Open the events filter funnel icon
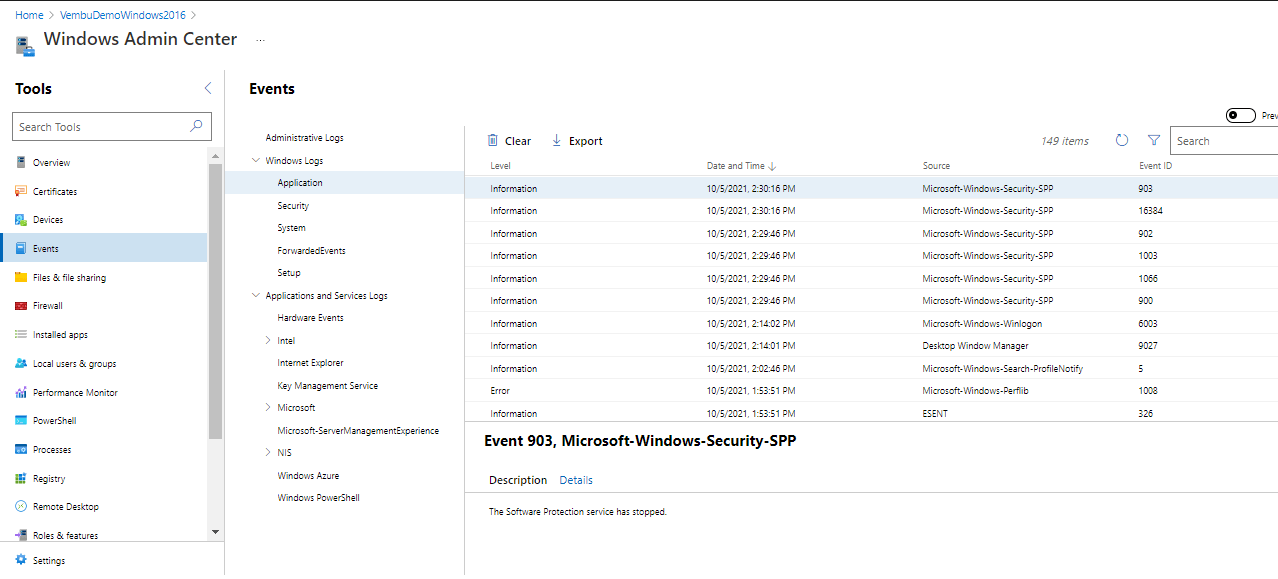This screenshot has width=1278, height=579. (1154, 141)
